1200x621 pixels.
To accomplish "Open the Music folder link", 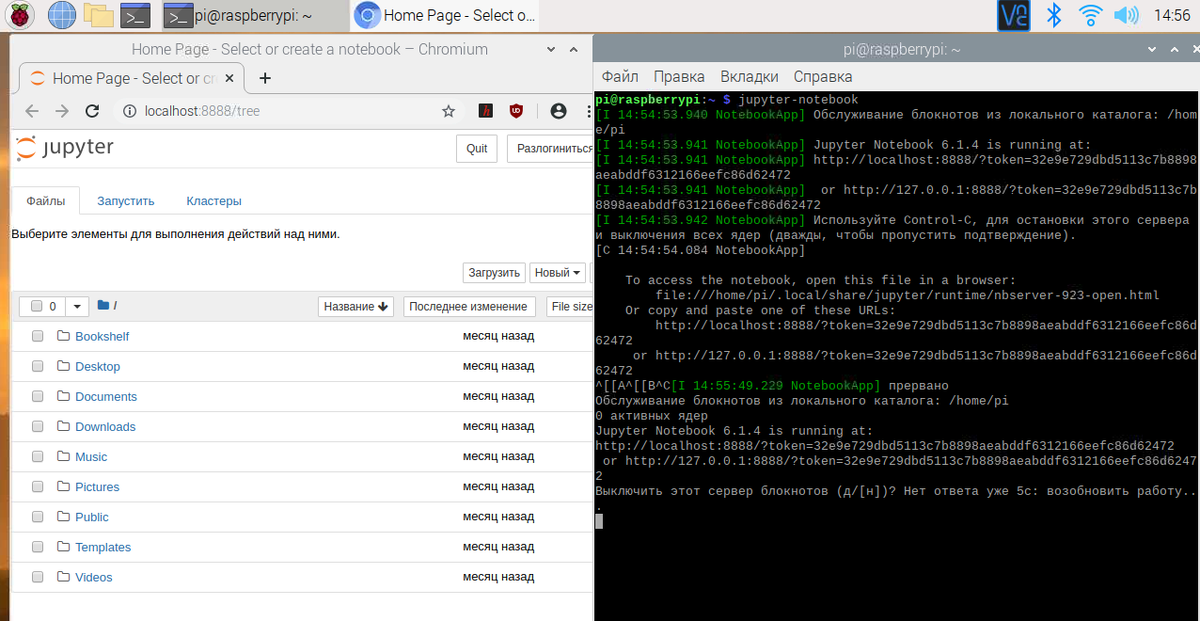I will [x=91, y=456].
